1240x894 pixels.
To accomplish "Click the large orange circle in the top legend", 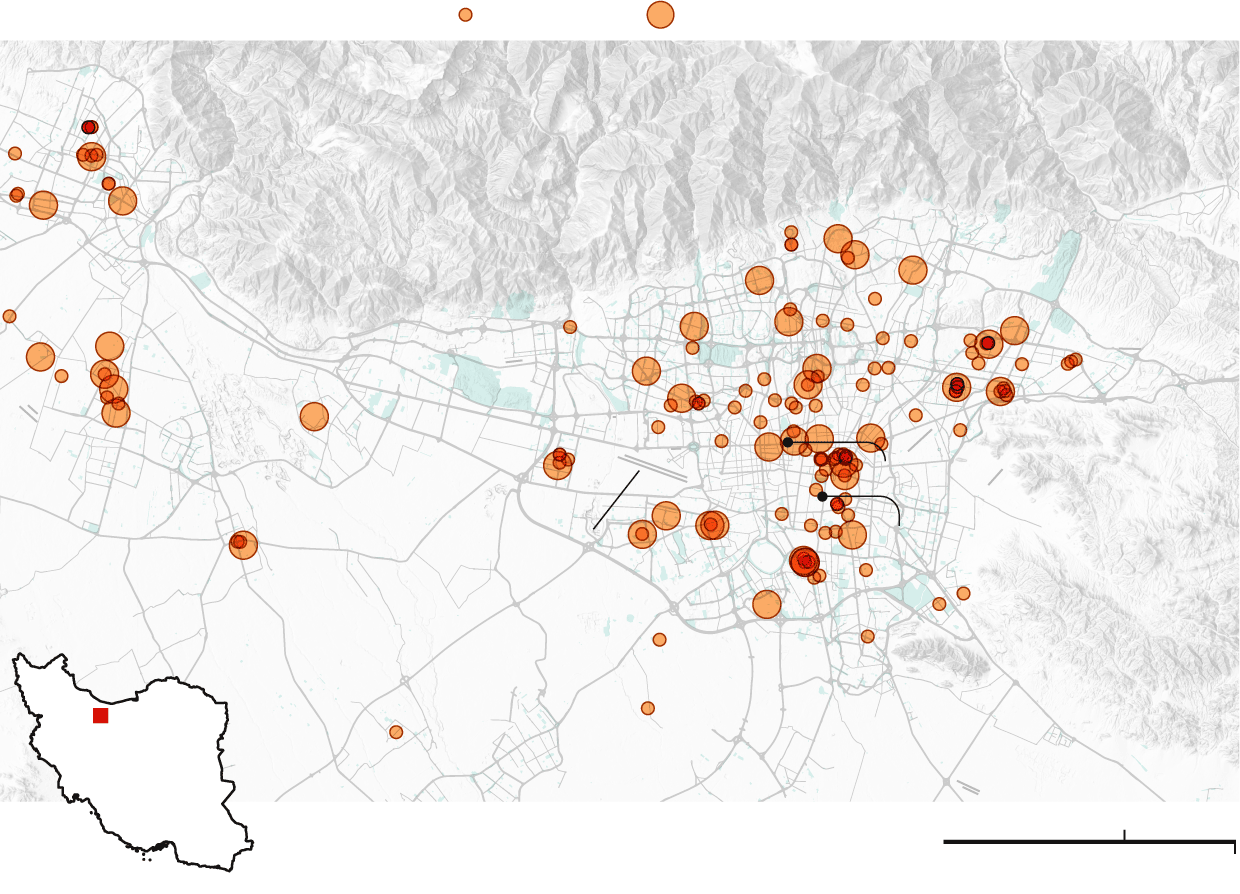I will point(660,15).
